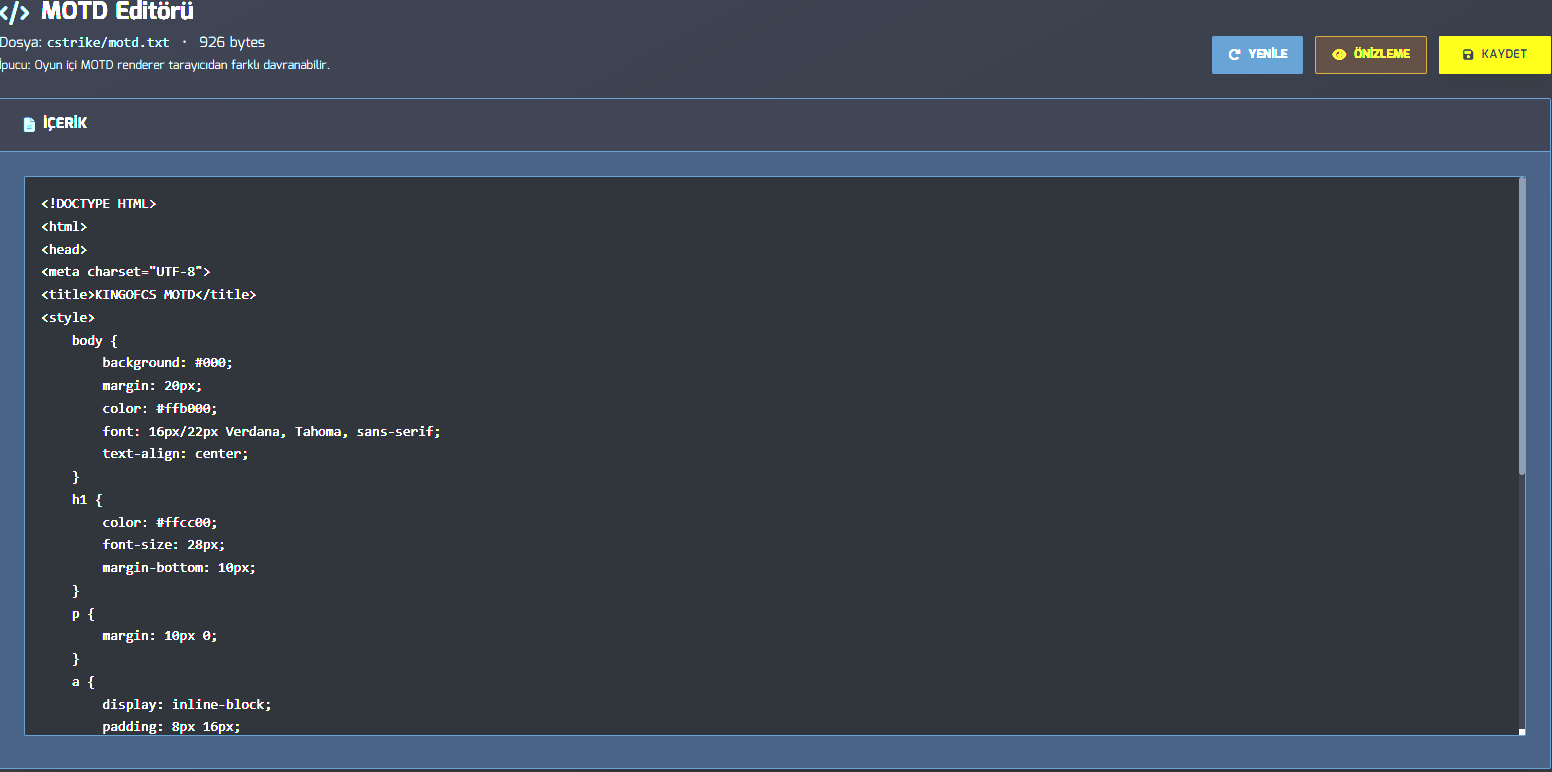Click the background: #000 color value
Viewport: 1552px width, 772px height.
[x=213, y=363]
